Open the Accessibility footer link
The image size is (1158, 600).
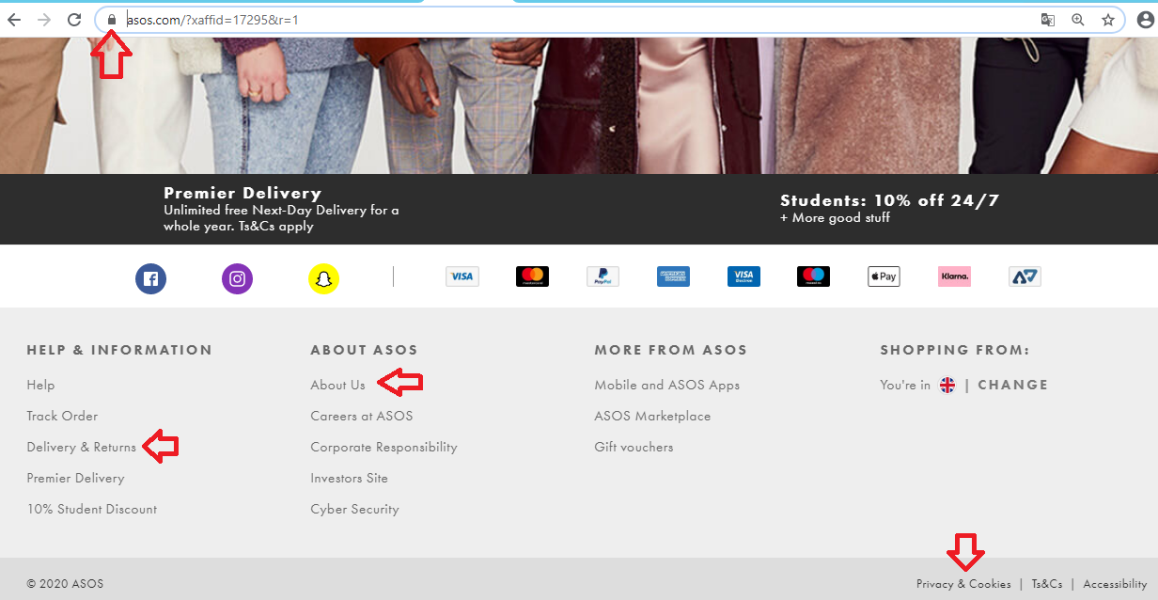point(1115,584)
